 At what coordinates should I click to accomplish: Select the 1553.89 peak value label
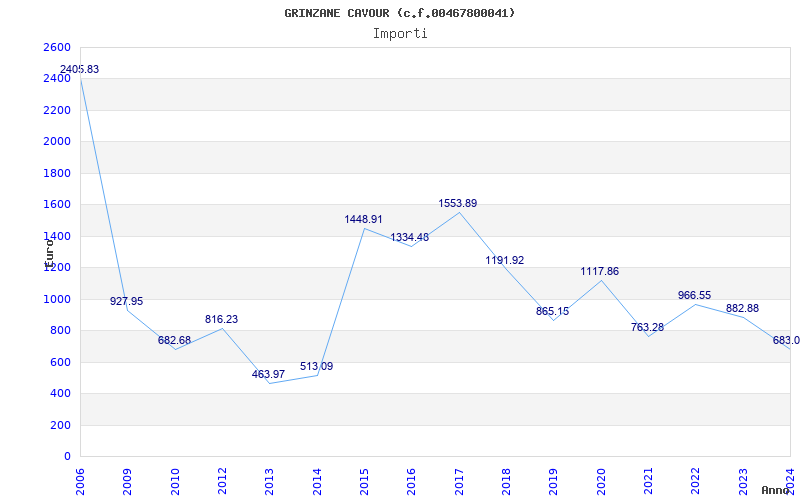[x=458, y=203]
